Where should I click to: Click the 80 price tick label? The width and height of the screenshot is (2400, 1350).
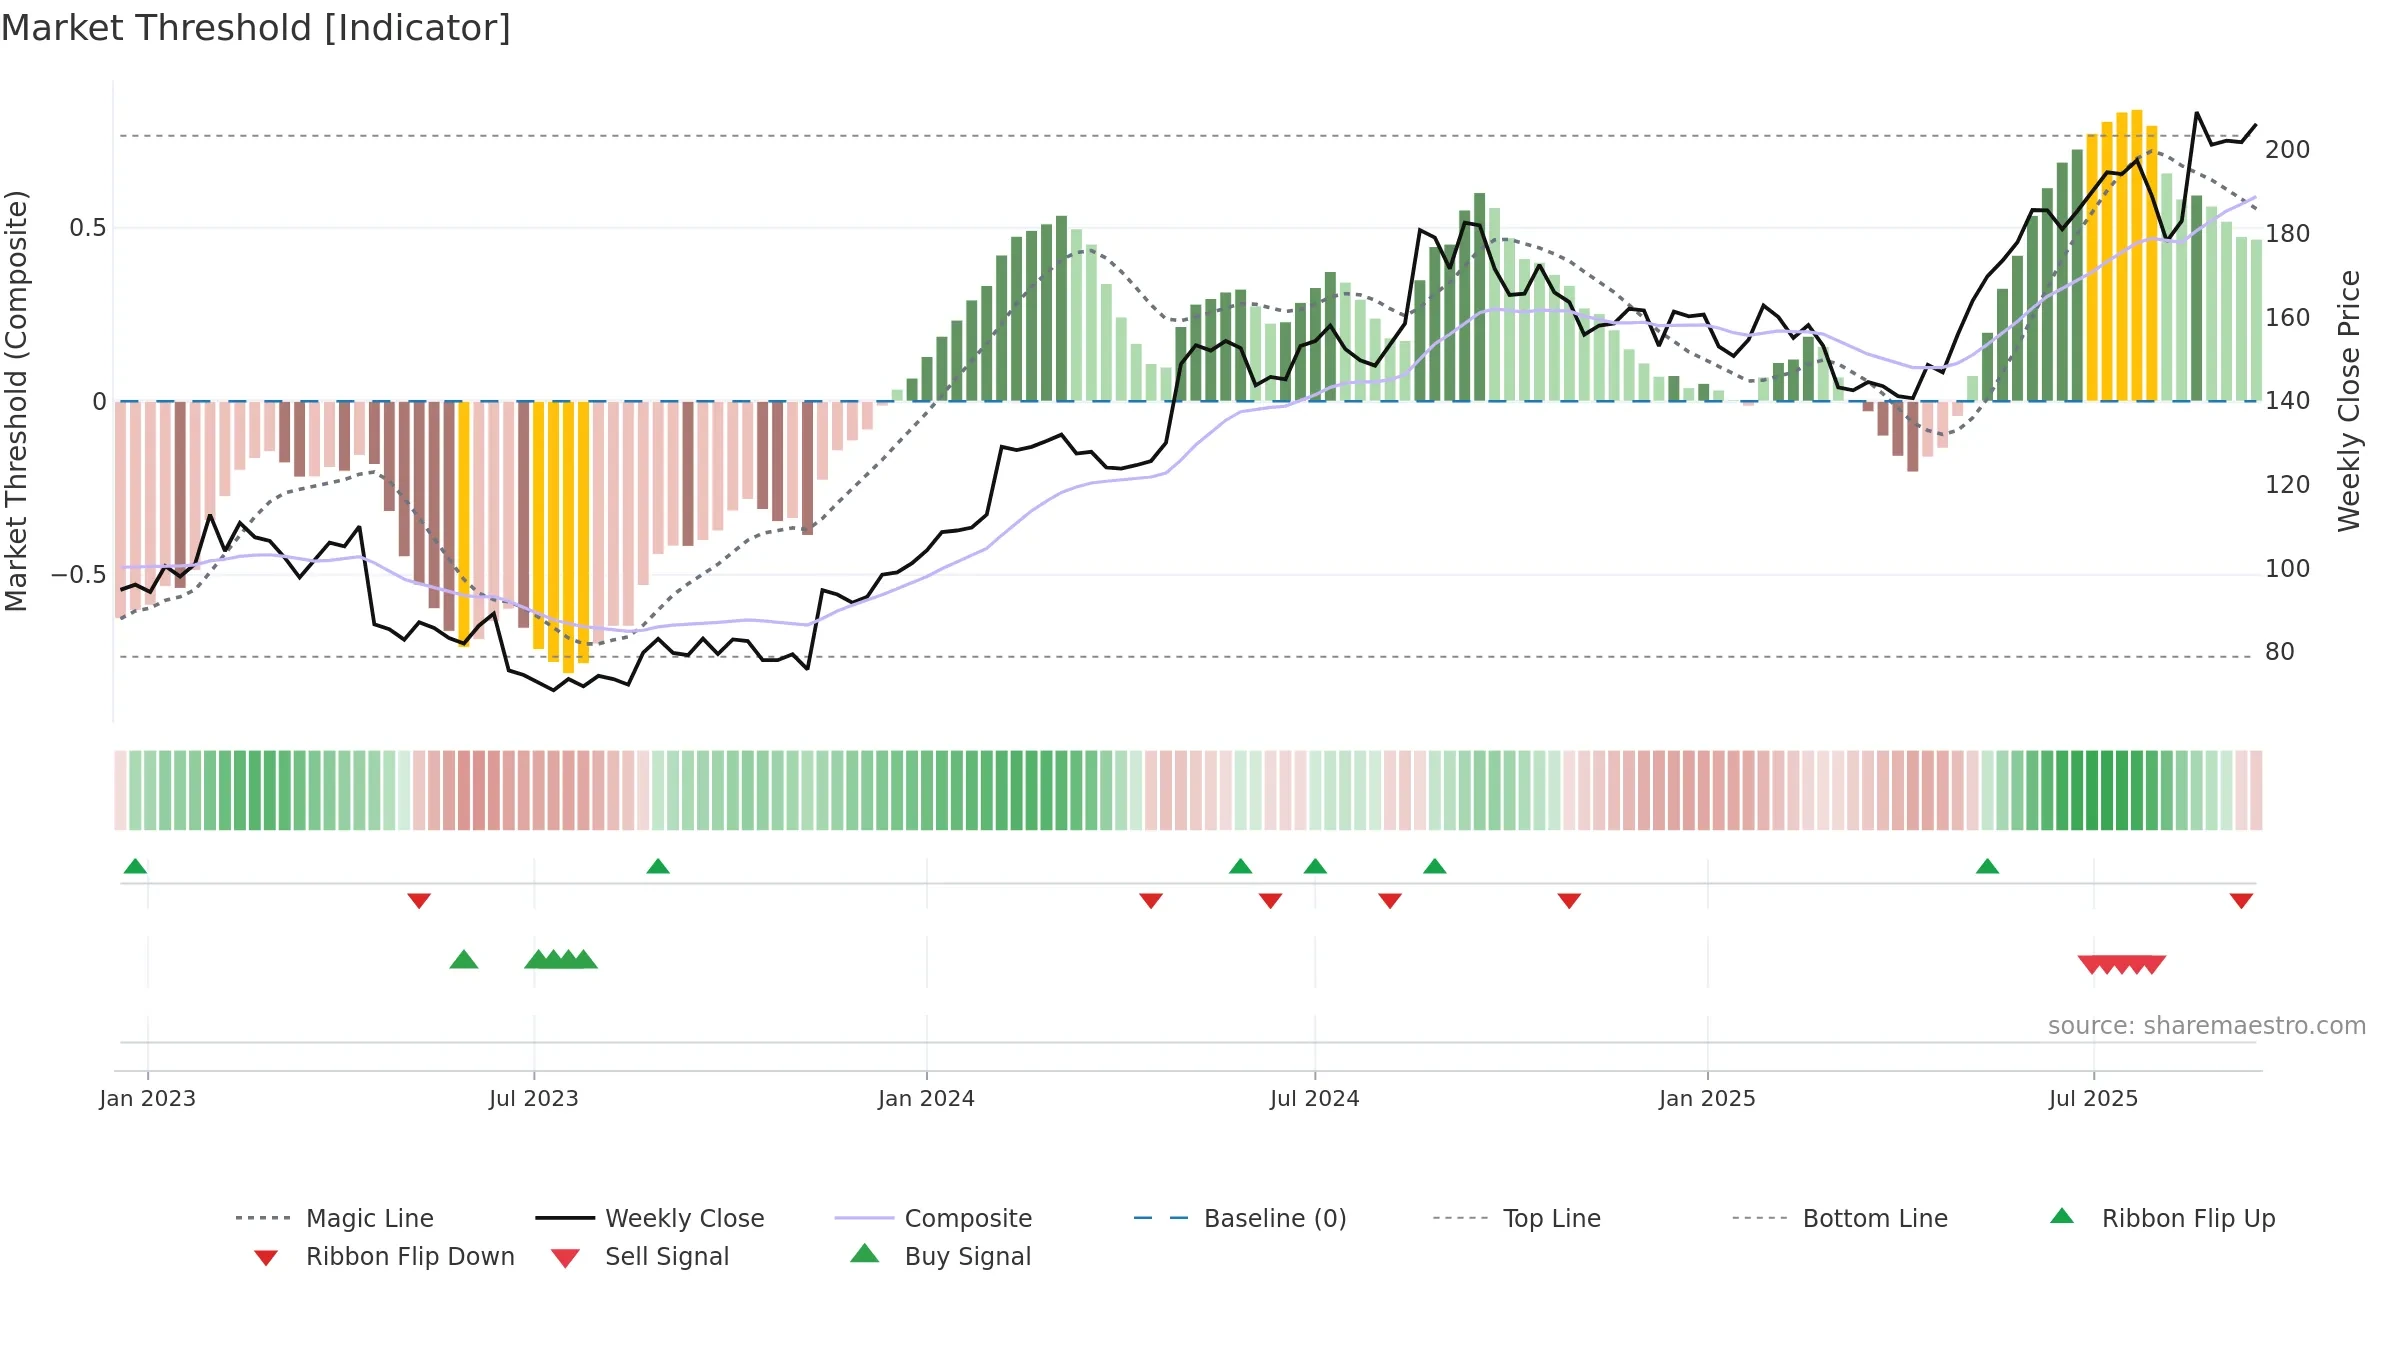(x=2280, y=652)
